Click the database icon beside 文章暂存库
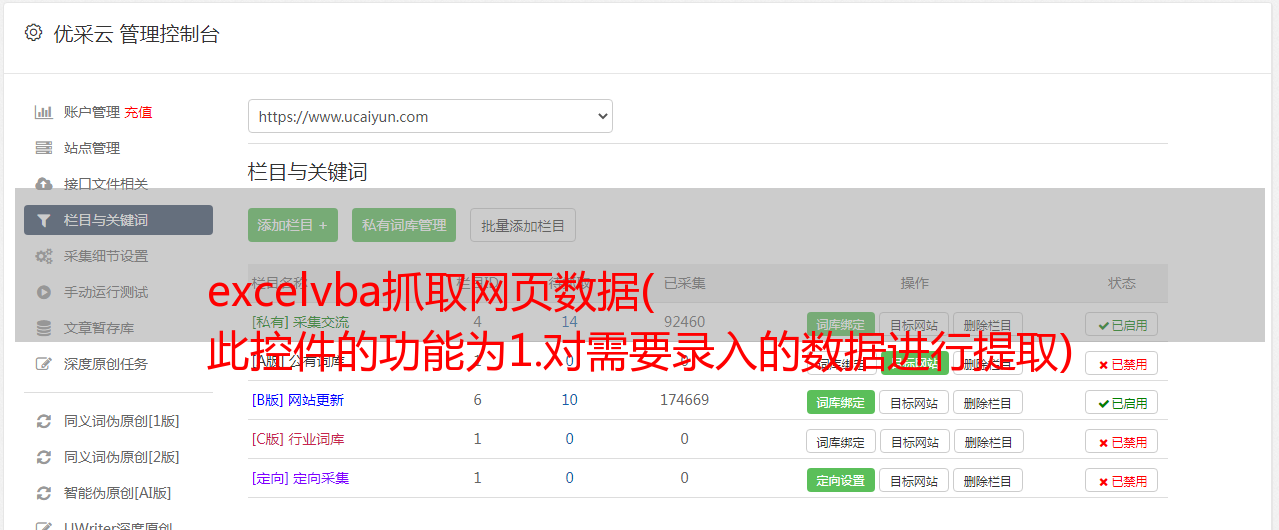 point(44,328)
